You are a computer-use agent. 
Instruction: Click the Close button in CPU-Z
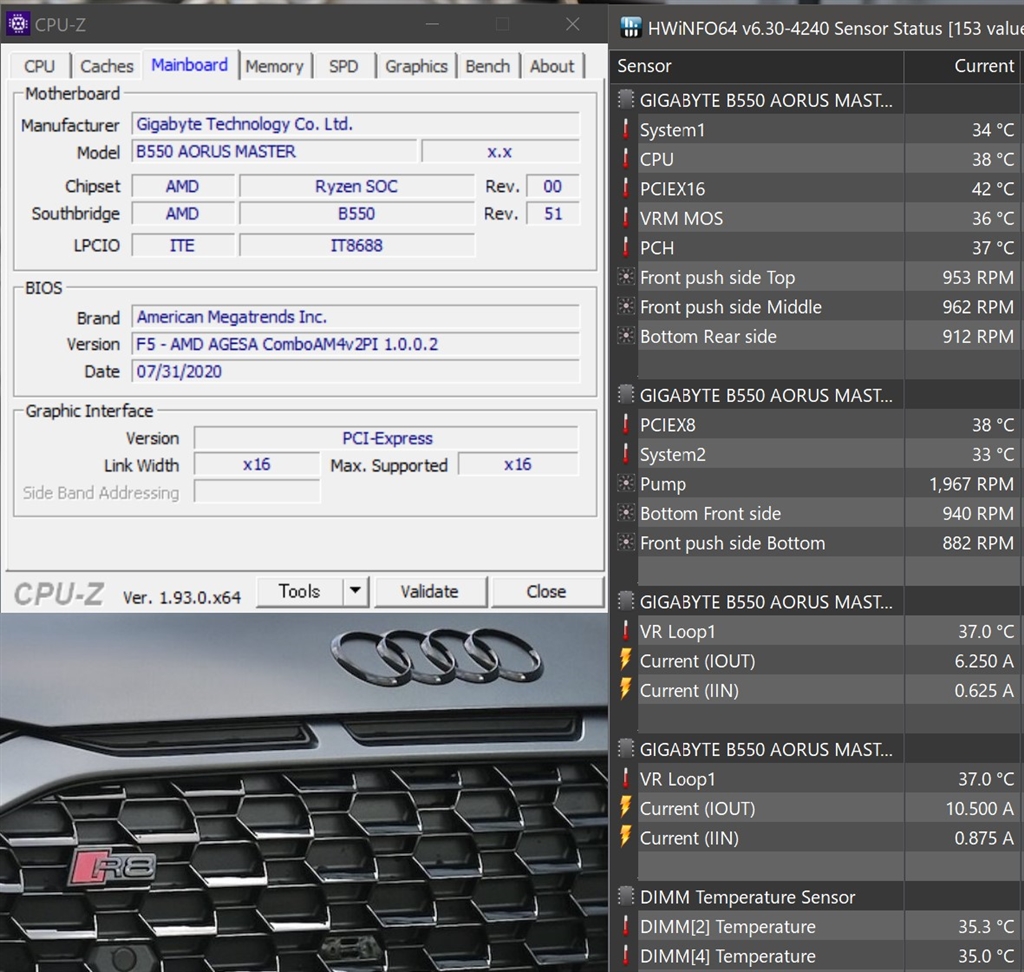tap(546, 591)
